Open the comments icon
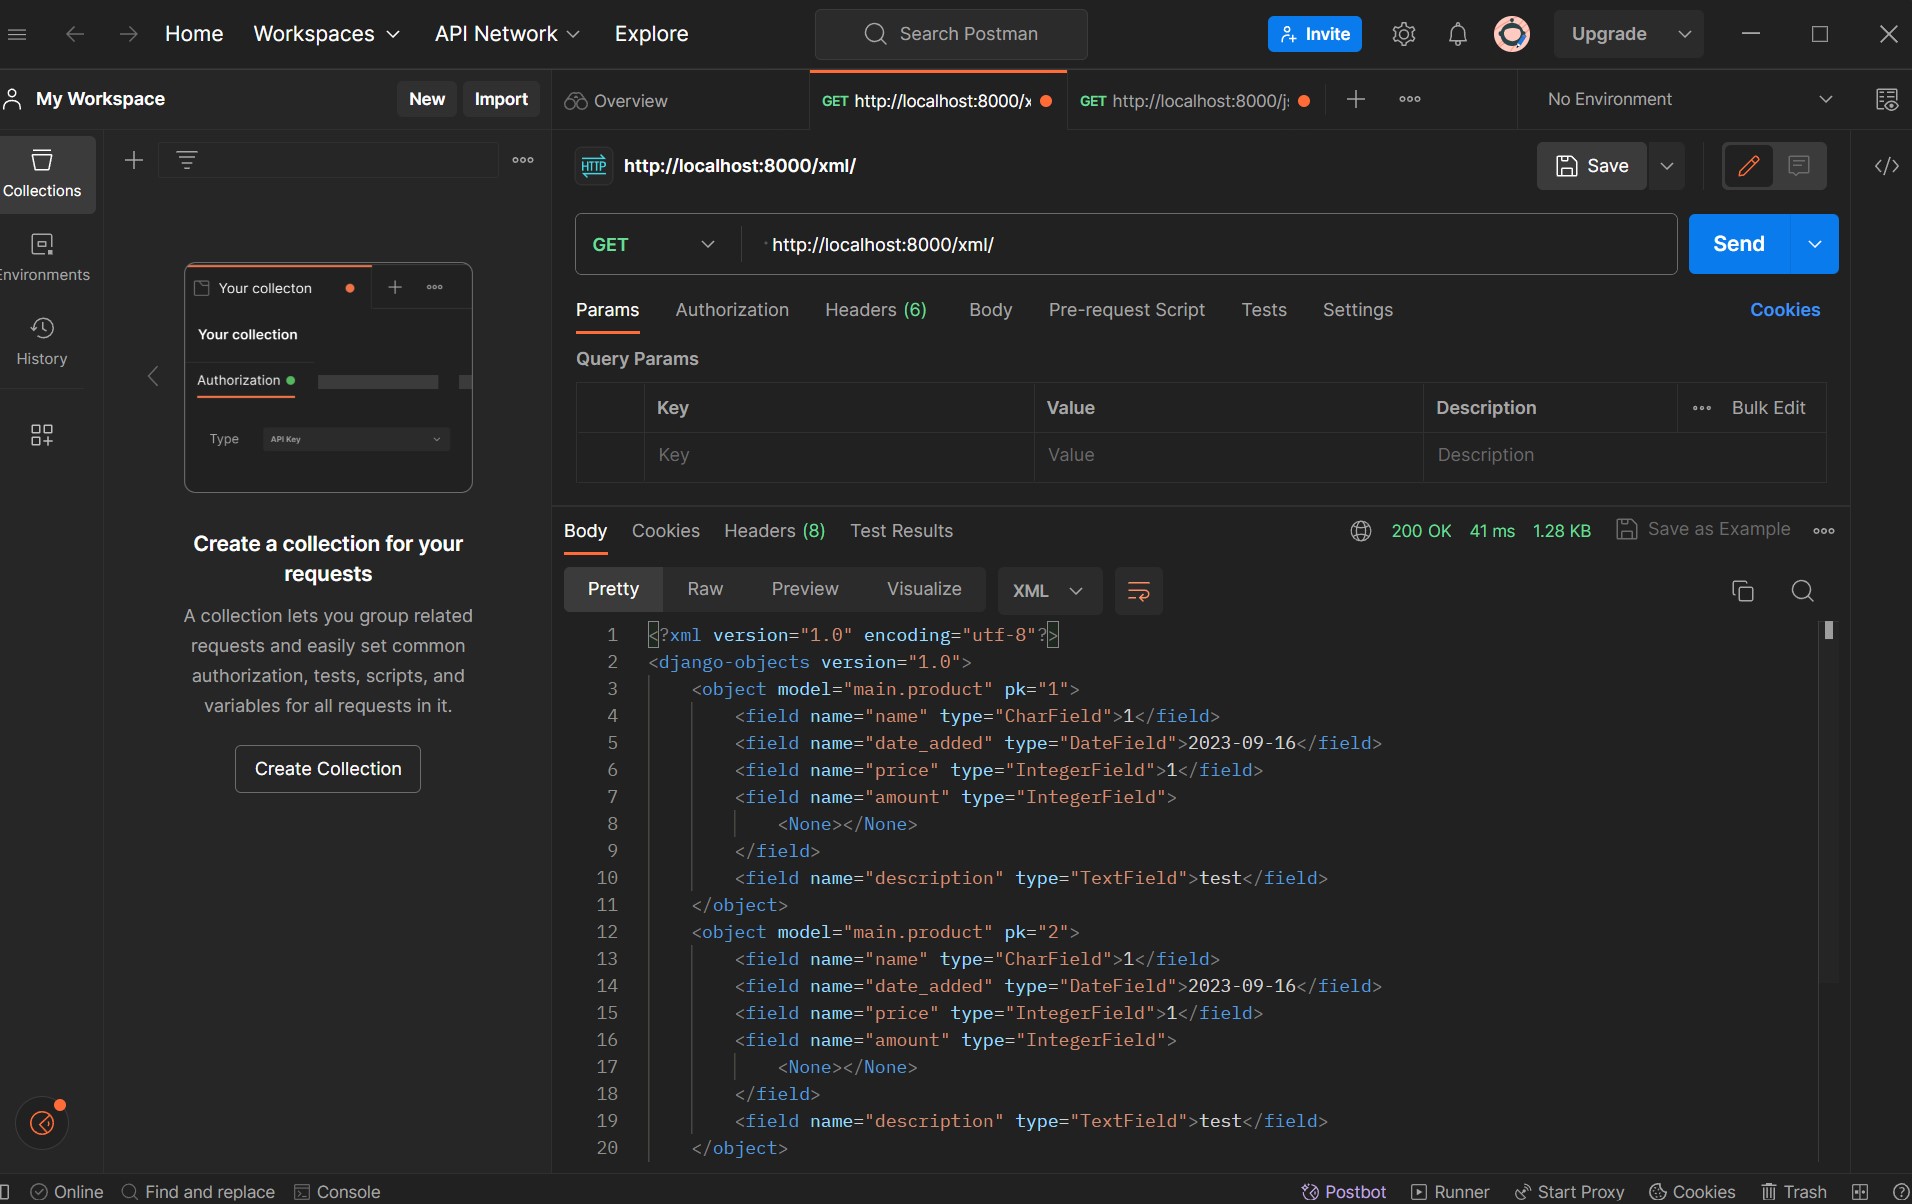The width and height of the screenshot is (1912, 1204). click(x=1799, y=166)
